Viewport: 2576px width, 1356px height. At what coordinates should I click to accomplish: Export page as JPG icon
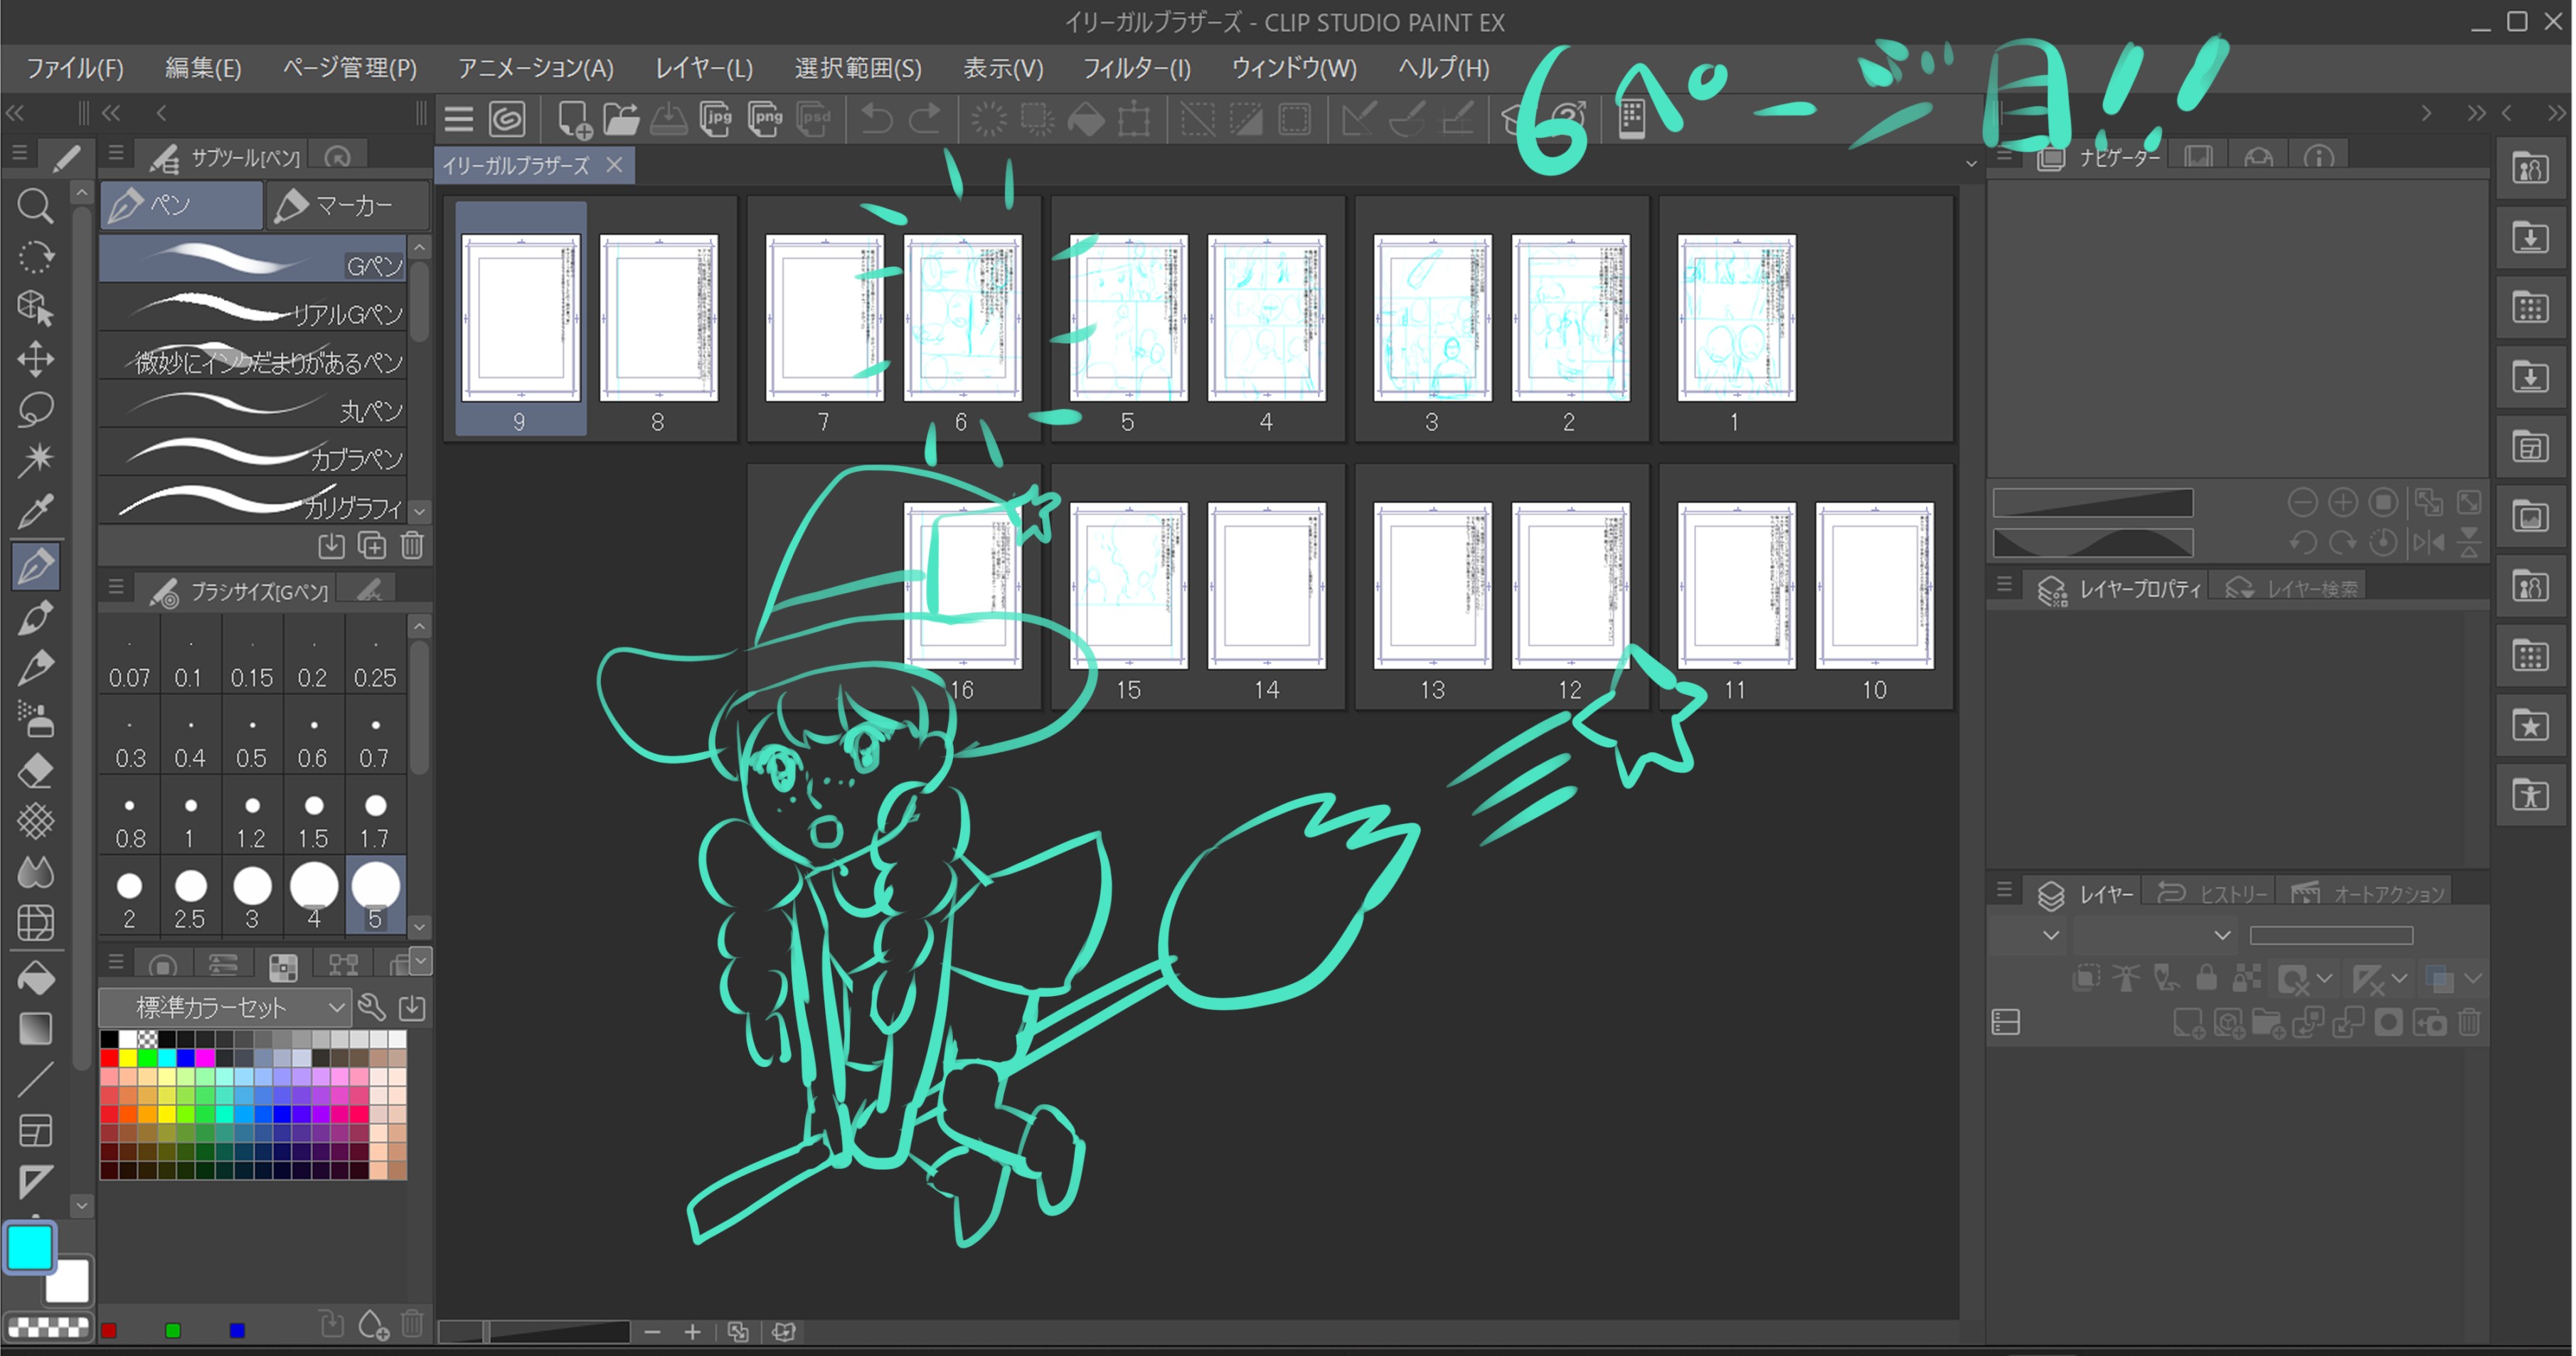(x=716, y=120)
